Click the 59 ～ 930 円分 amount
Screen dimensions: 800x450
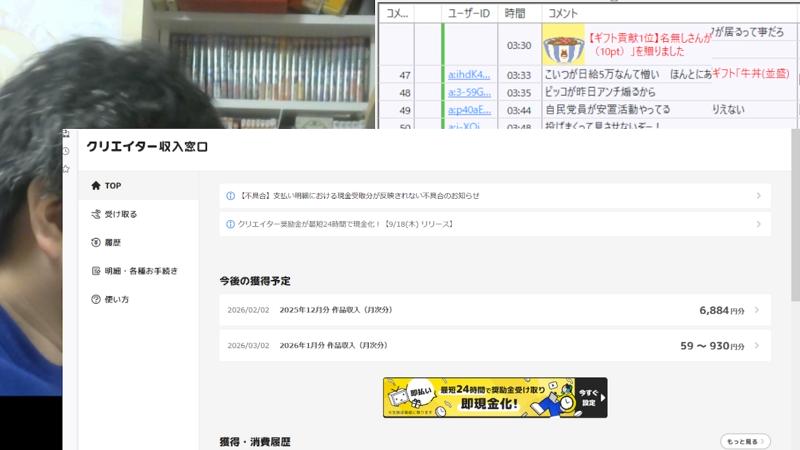click(712, 346)
